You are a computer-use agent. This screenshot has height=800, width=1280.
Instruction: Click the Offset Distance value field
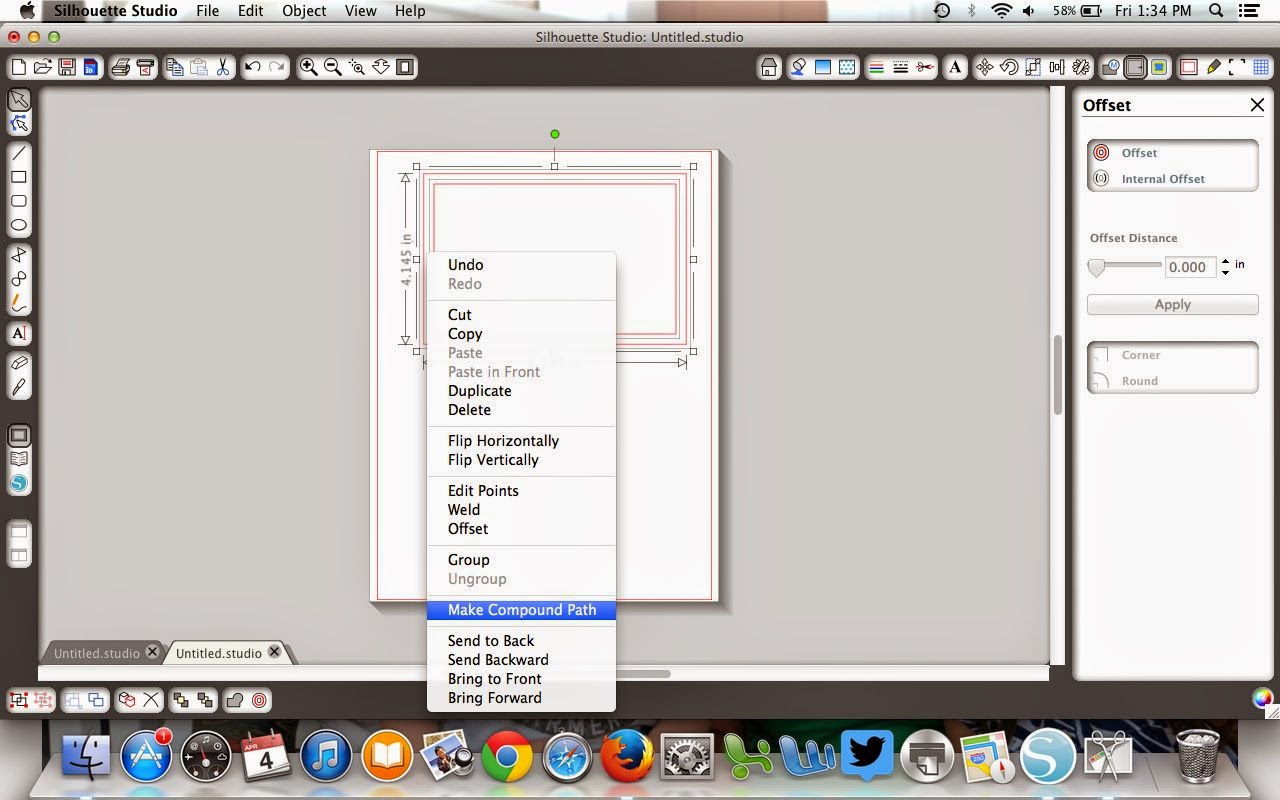click(1189, 267)
